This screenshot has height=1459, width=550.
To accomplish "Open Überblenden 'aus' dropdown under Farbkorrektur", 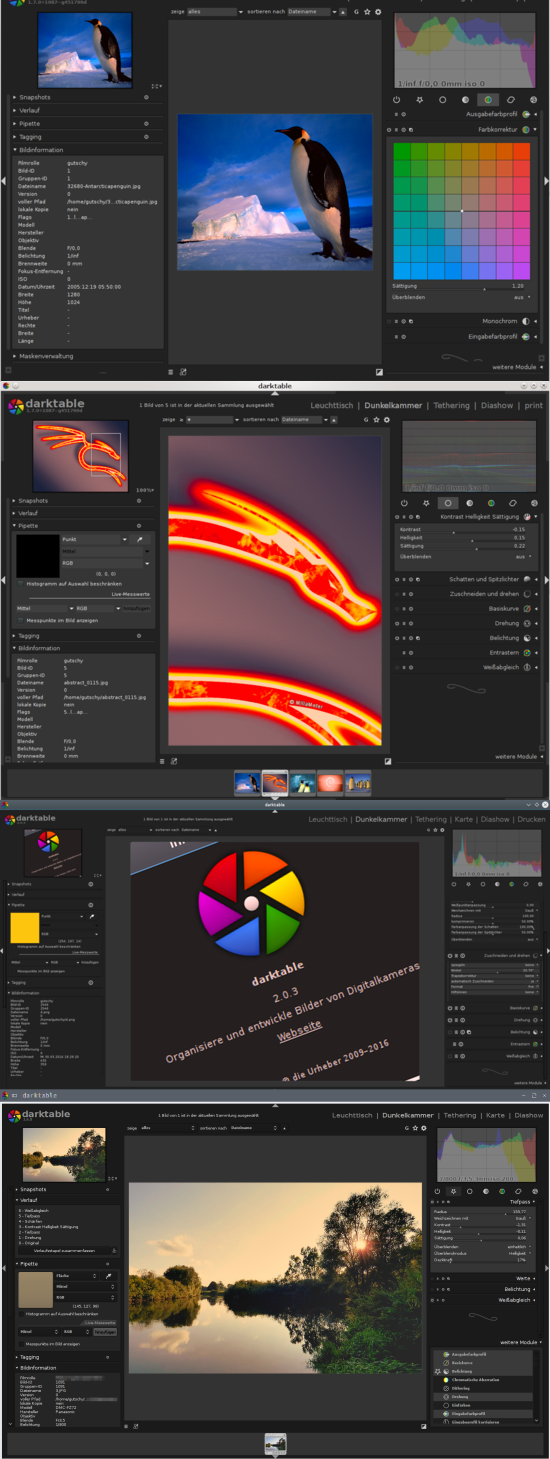I will point(520,297).
